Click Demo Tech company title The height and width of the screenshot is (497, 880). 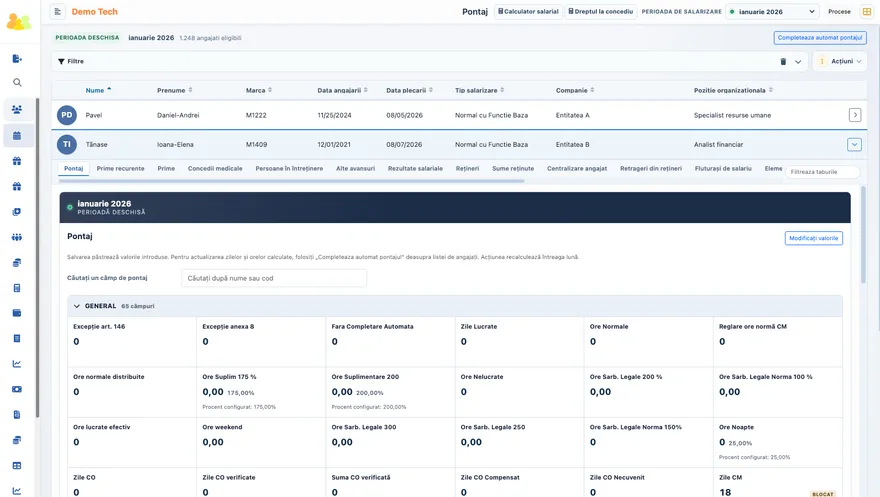pos(94,11)
